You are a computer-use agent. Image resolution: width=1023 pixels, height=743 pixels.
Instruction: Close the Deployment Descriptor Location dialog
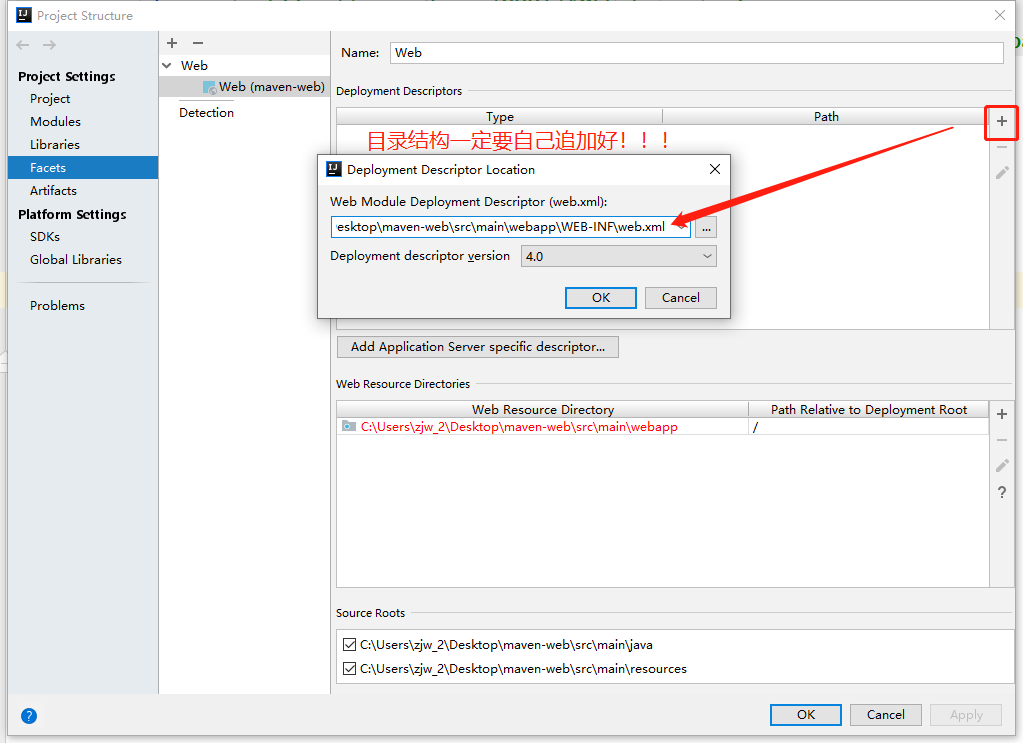(715, 169)
